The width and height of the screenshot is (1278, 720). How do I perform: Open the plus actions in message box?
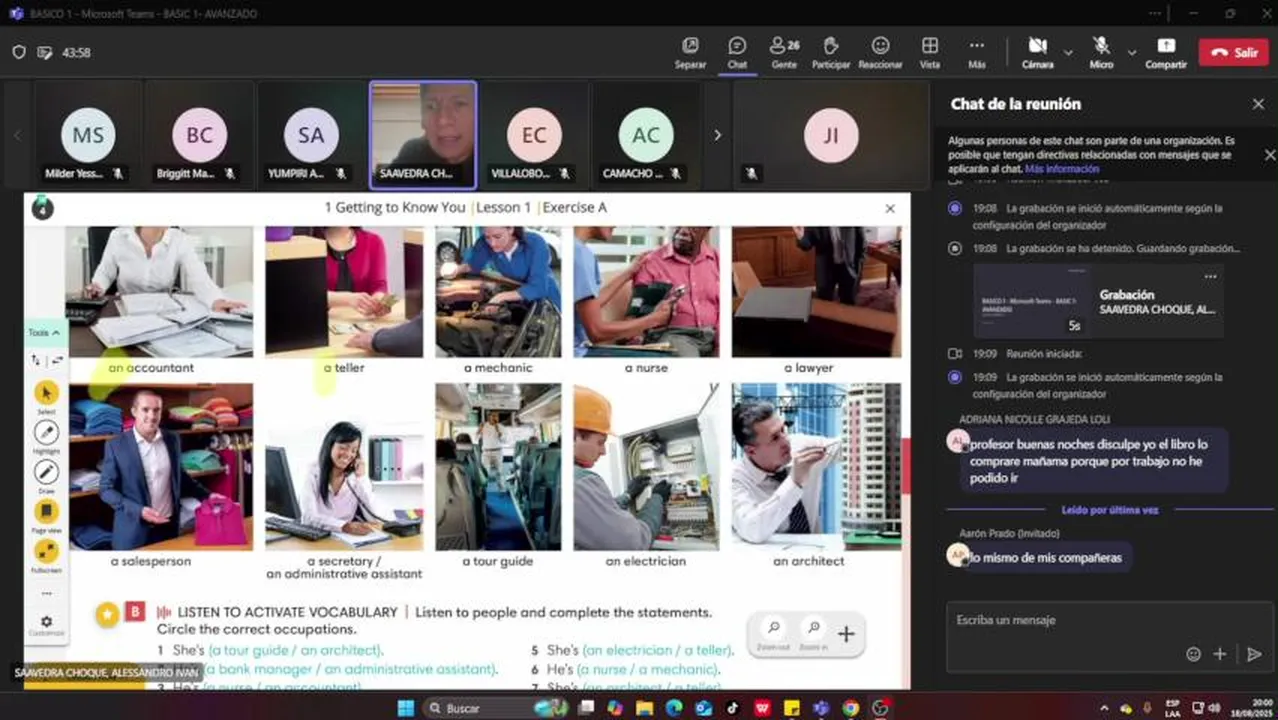1220,654
